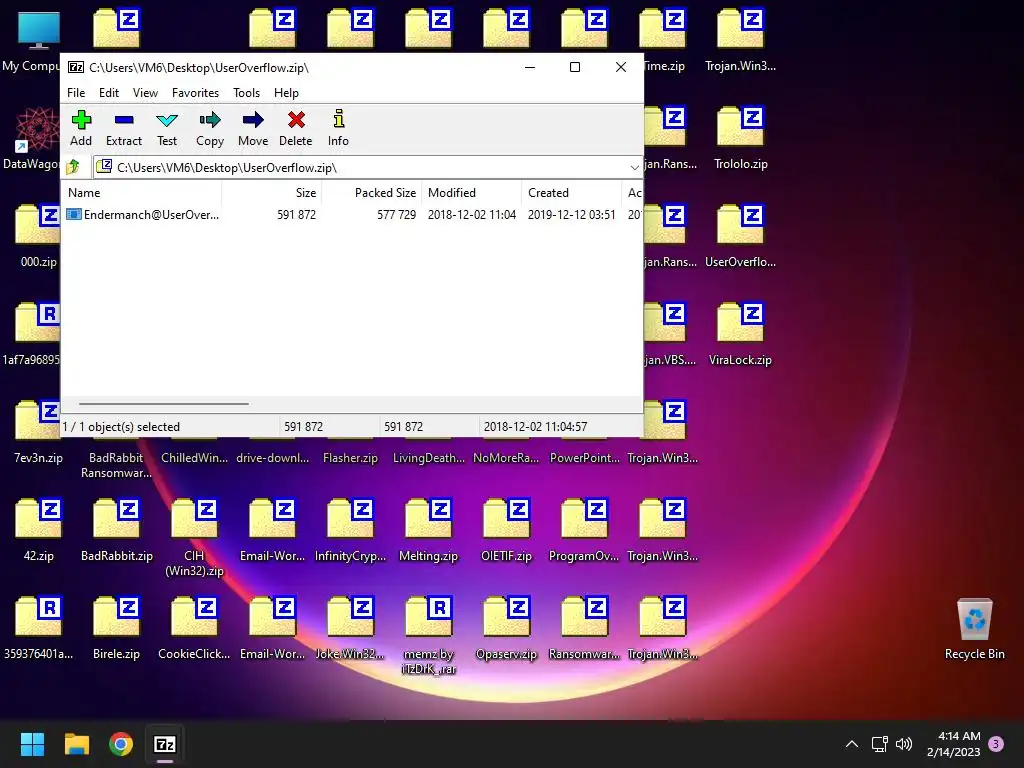The height and width of the screenshot is (768, 1024).
Task: Expand the address bar path dropdown
Action: (x=634, y=168)
